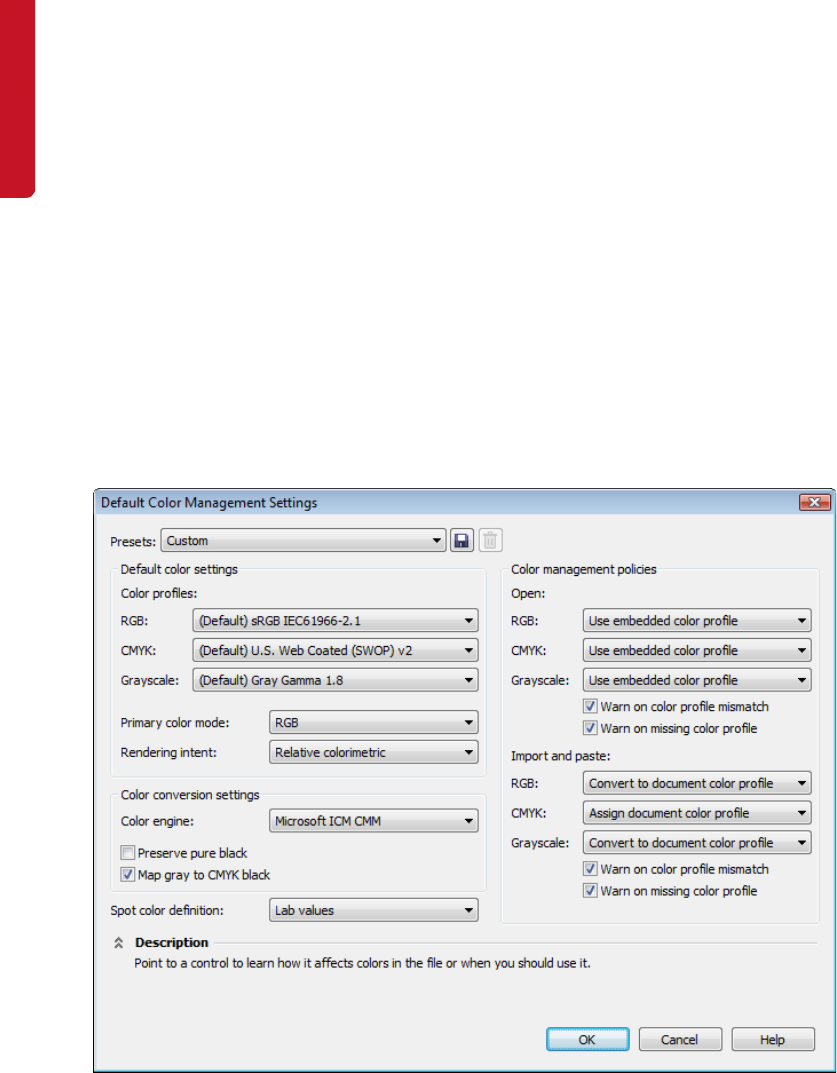Open the Open policy Grayscale dropdown
This screenshot has height=1073, width=837.
point(697,681)
